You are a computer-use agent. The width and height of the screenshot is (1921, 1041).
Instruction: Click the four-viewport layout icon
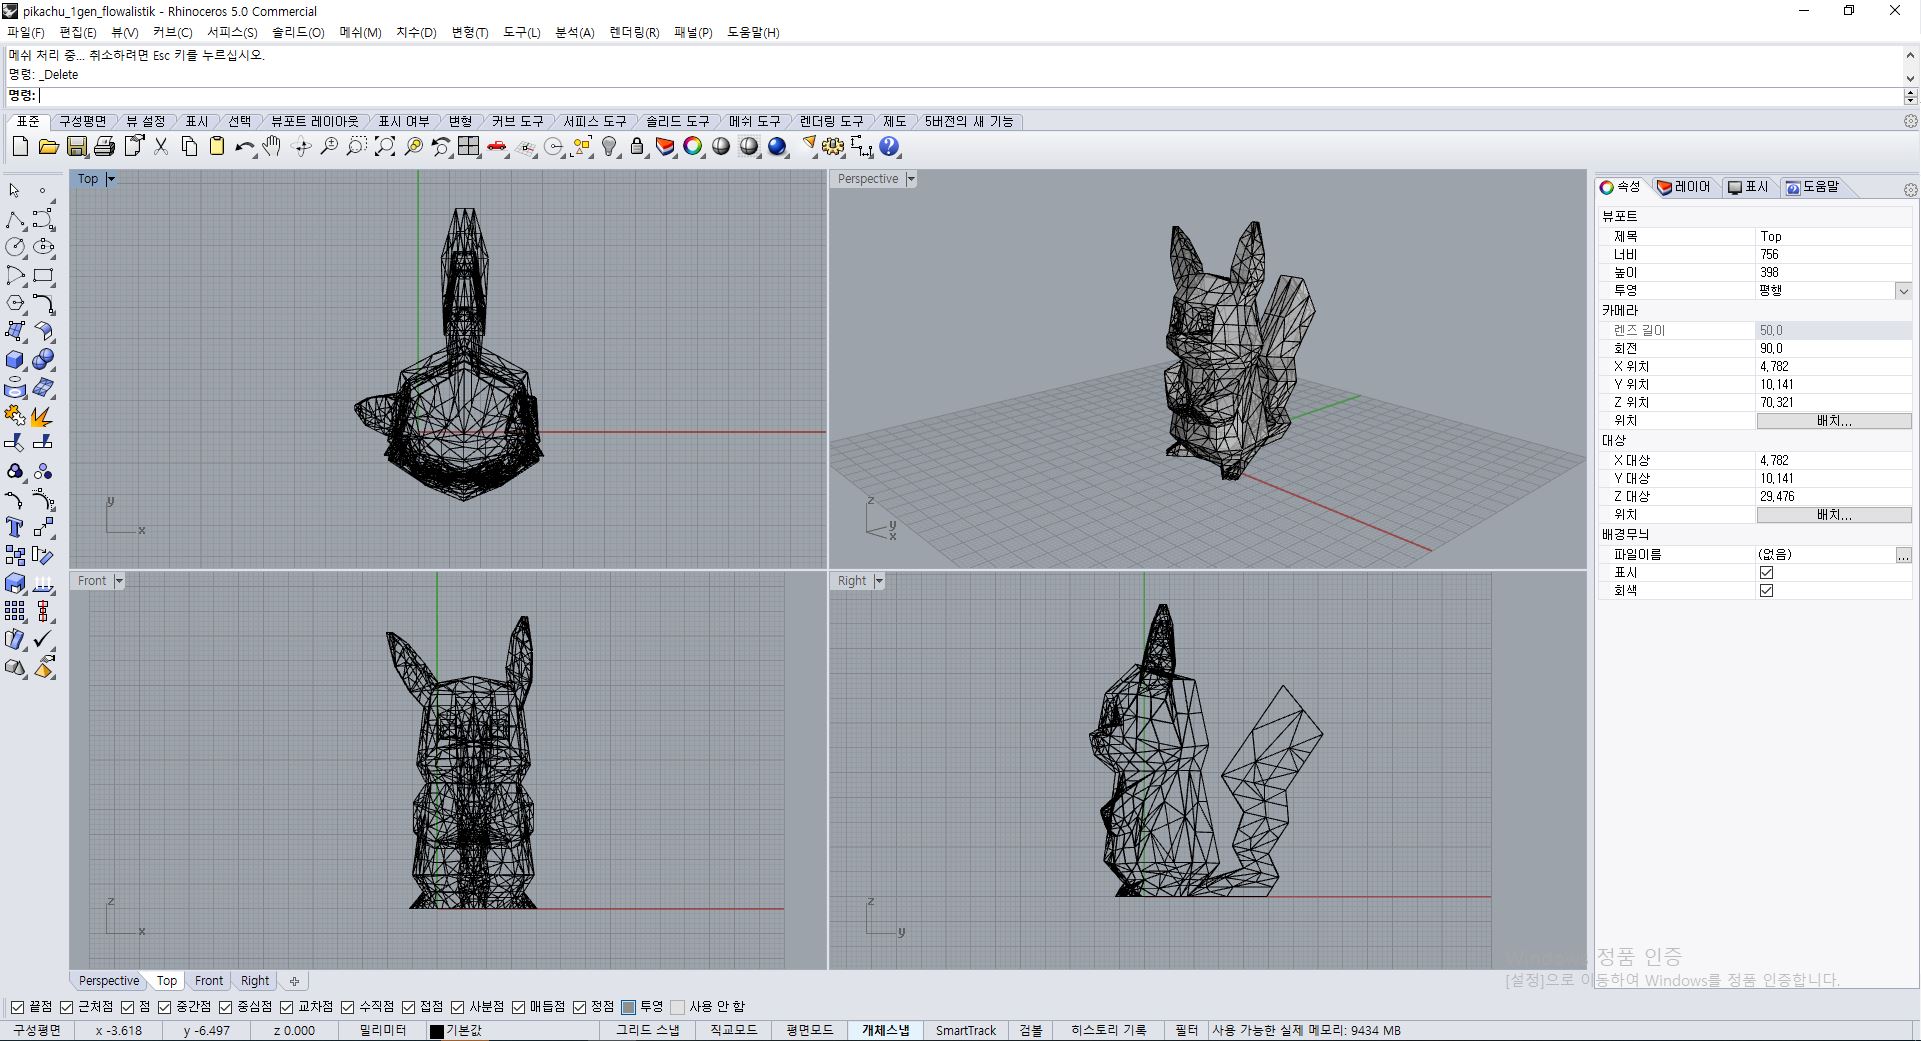(469, 147)
